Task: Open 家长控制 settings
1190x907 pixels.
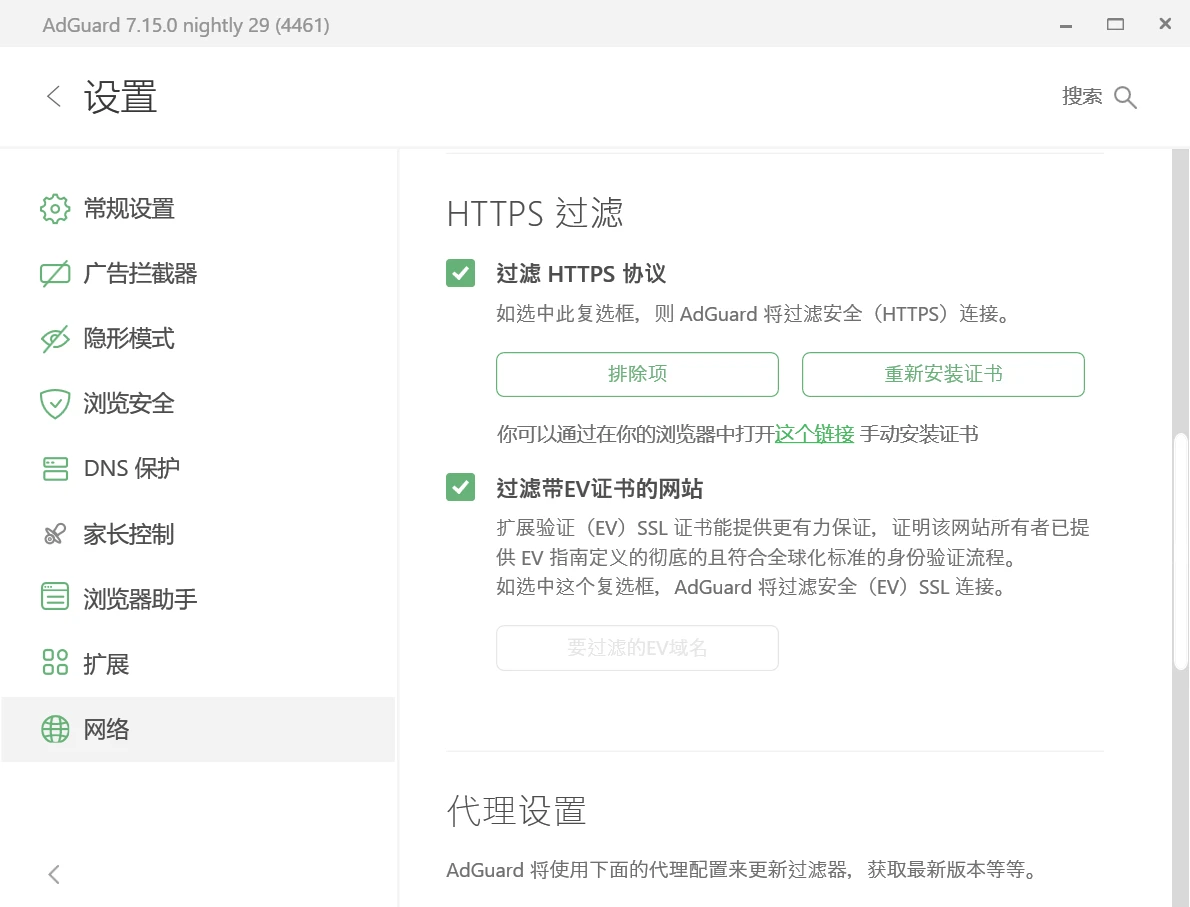Action: (198, 534)
